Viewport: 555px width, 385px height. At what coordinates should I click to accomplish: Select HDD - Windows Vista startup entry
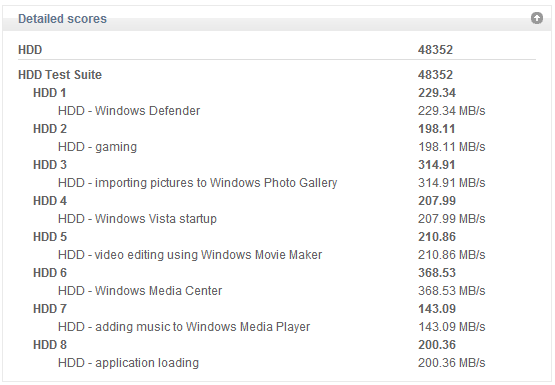point(137,219)
